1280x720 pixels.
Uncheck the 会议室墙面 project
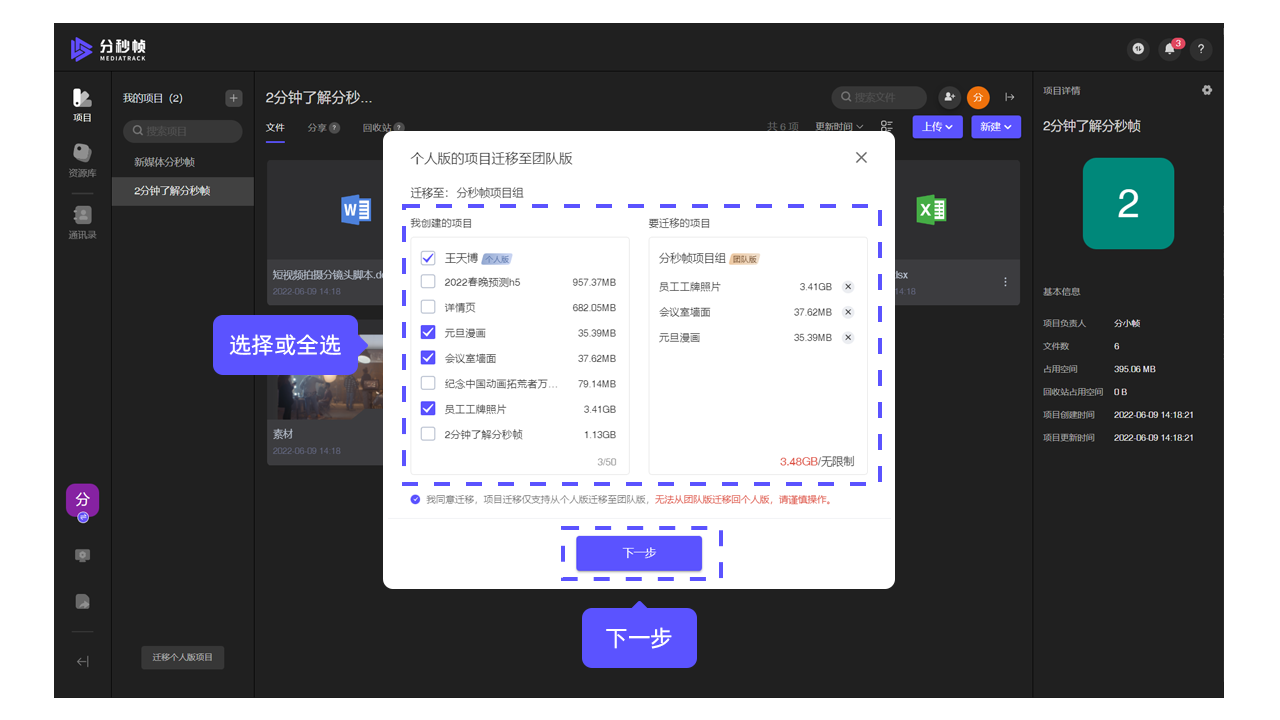[x=428, y=357]
